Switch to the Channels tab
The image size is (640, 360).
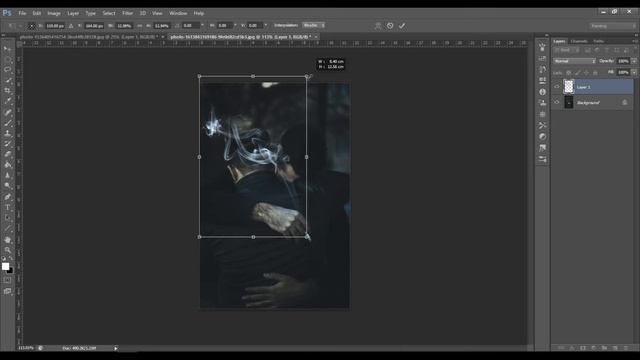point(579,41)
